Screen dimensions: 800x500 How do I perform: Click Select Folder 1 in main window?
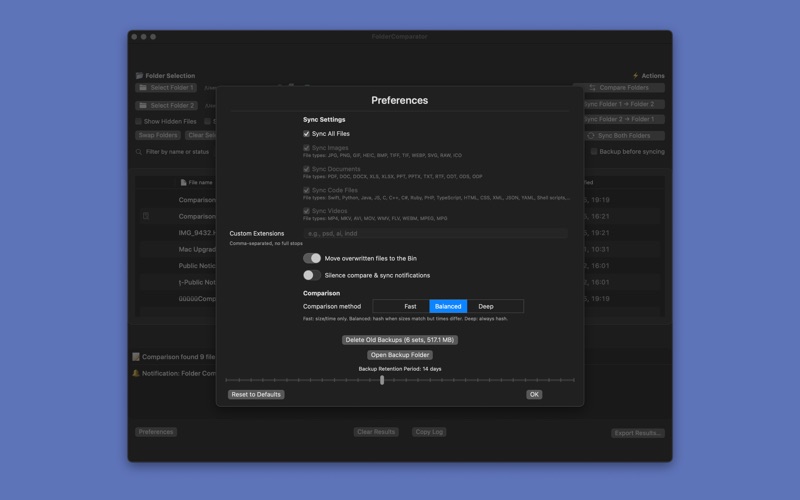pos(166,88)
